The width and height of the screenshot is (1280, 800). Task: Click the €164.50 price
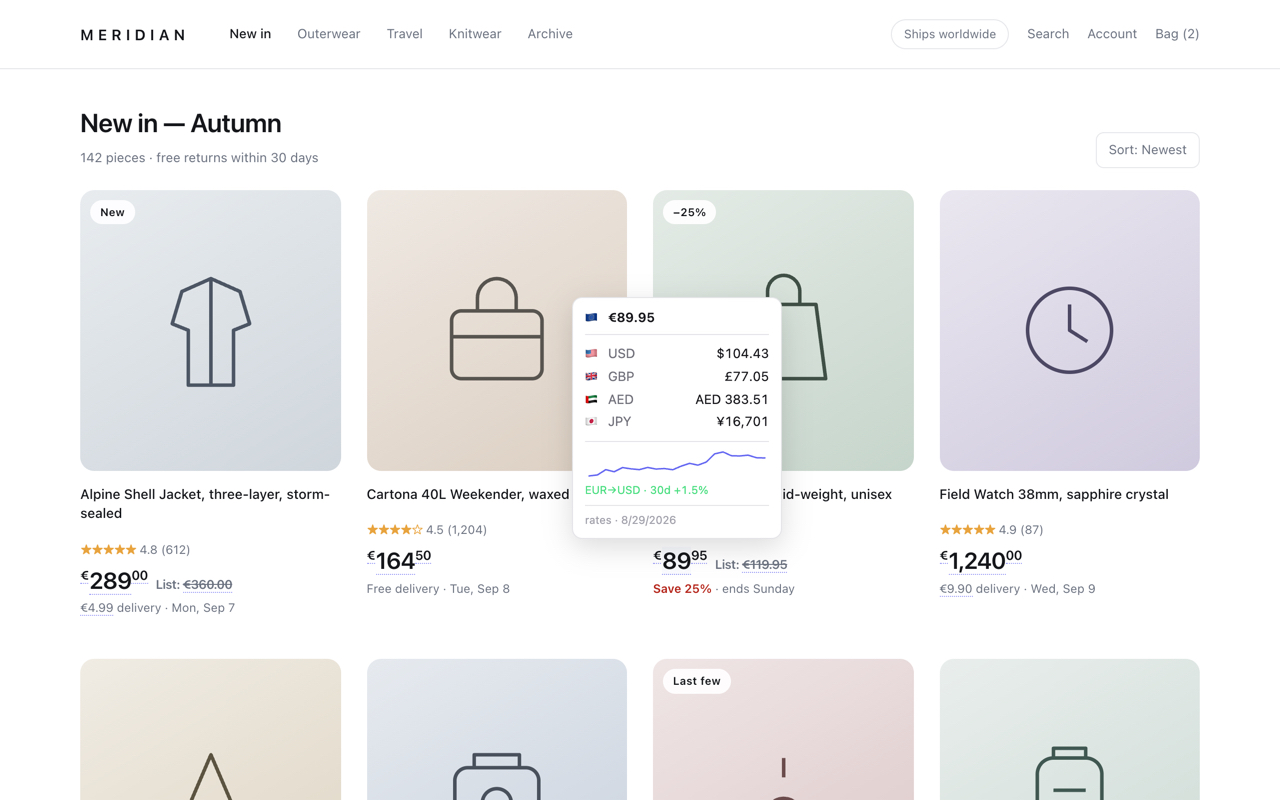pos(399,560)
